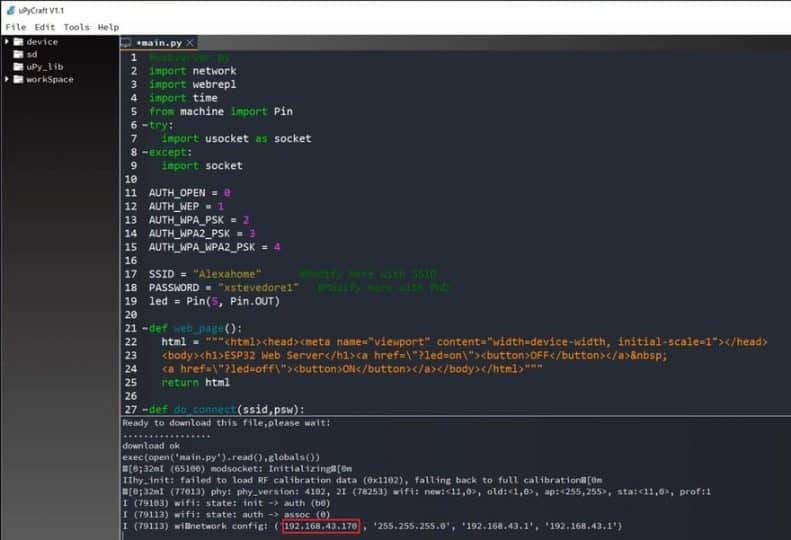Click the "AUTH_WEP = 1" line
The width and height of the screenshot is (791, 540).
pos(186,206)
